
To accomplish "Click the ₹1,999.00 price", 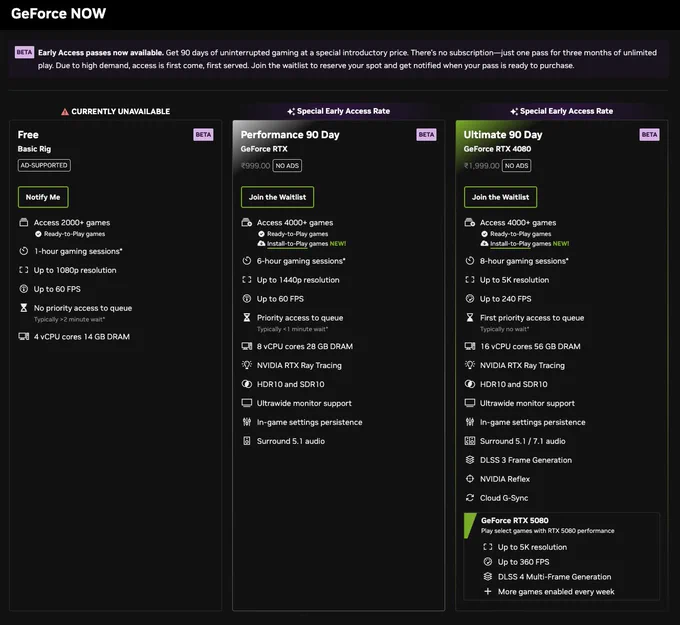I will pos(481,166).
